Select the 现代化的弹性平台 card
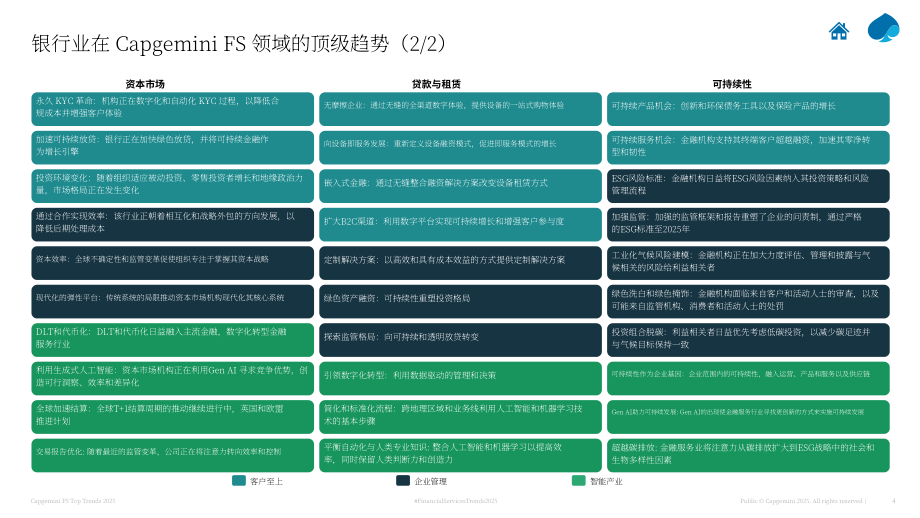 (172, 302)
